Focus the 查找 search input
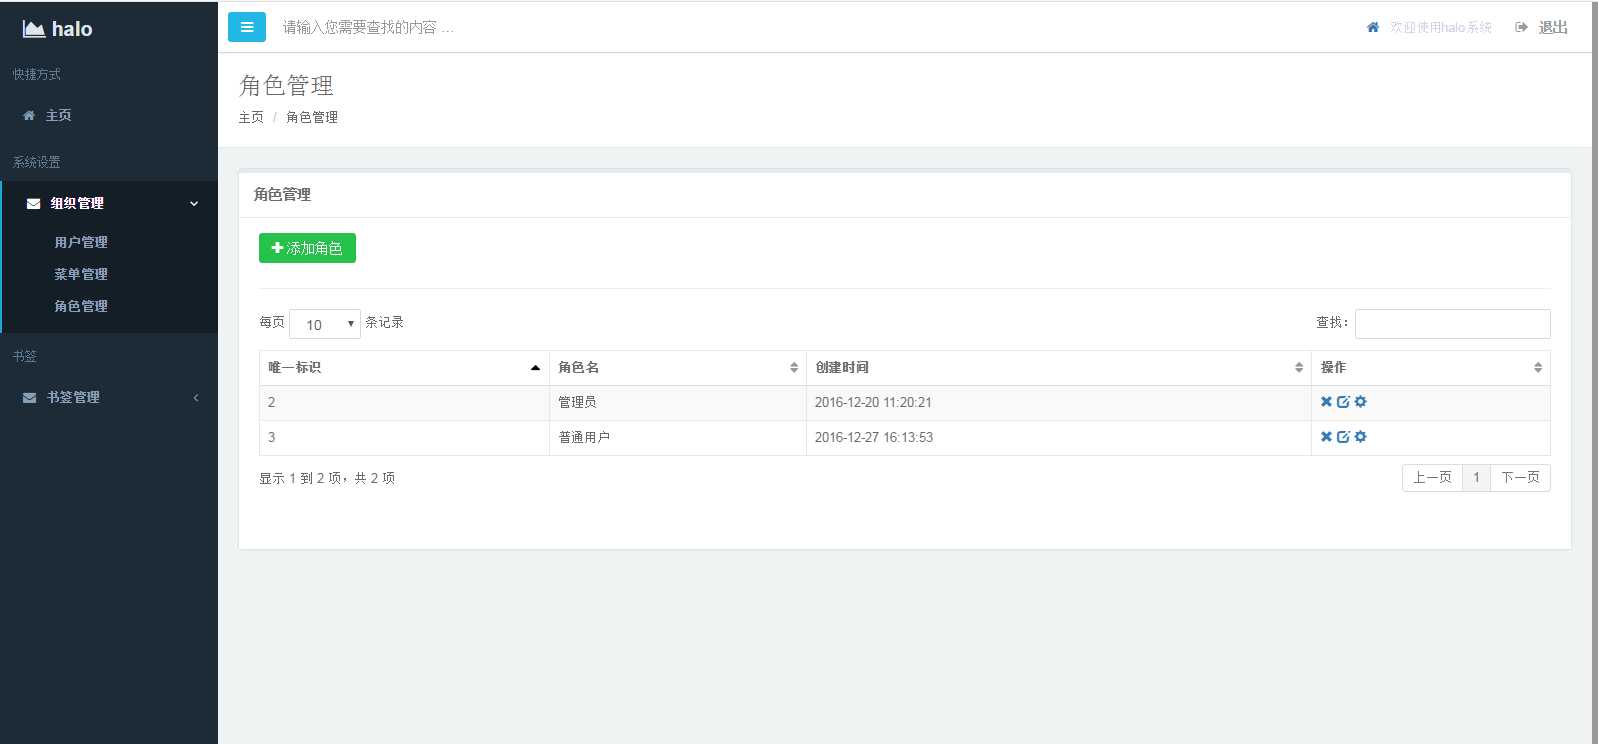The height and width of the screenshot is (744, 1598). 1453,324
